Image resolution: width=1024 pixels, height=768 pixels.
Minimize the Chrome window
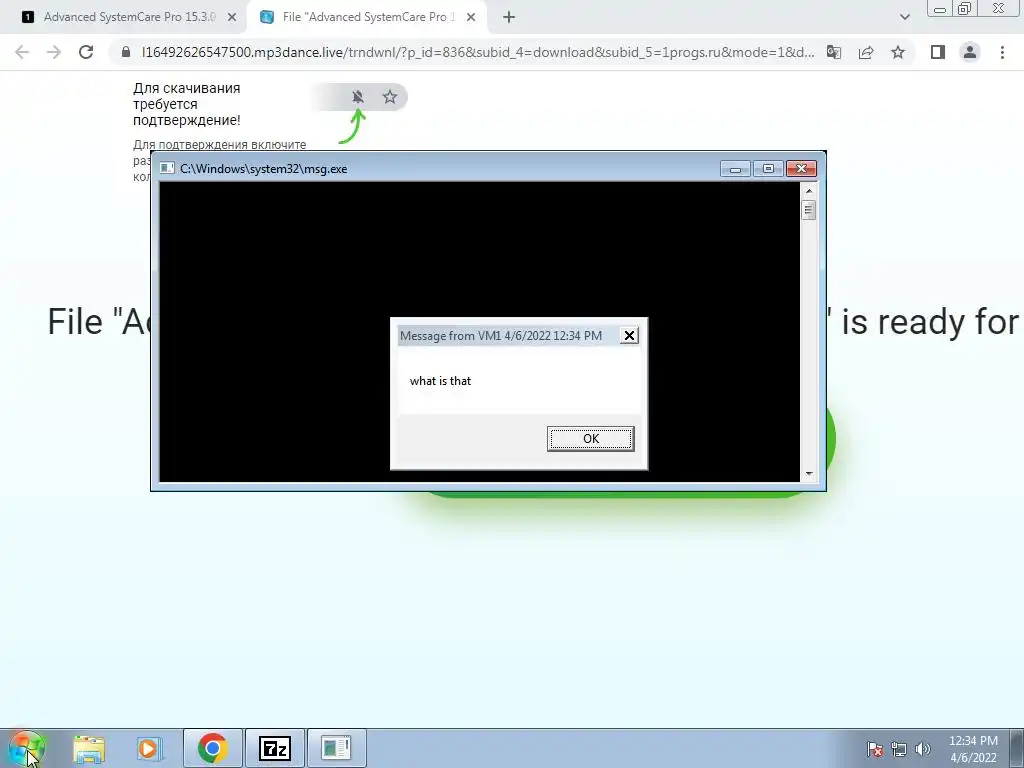[x=940, y=8]
